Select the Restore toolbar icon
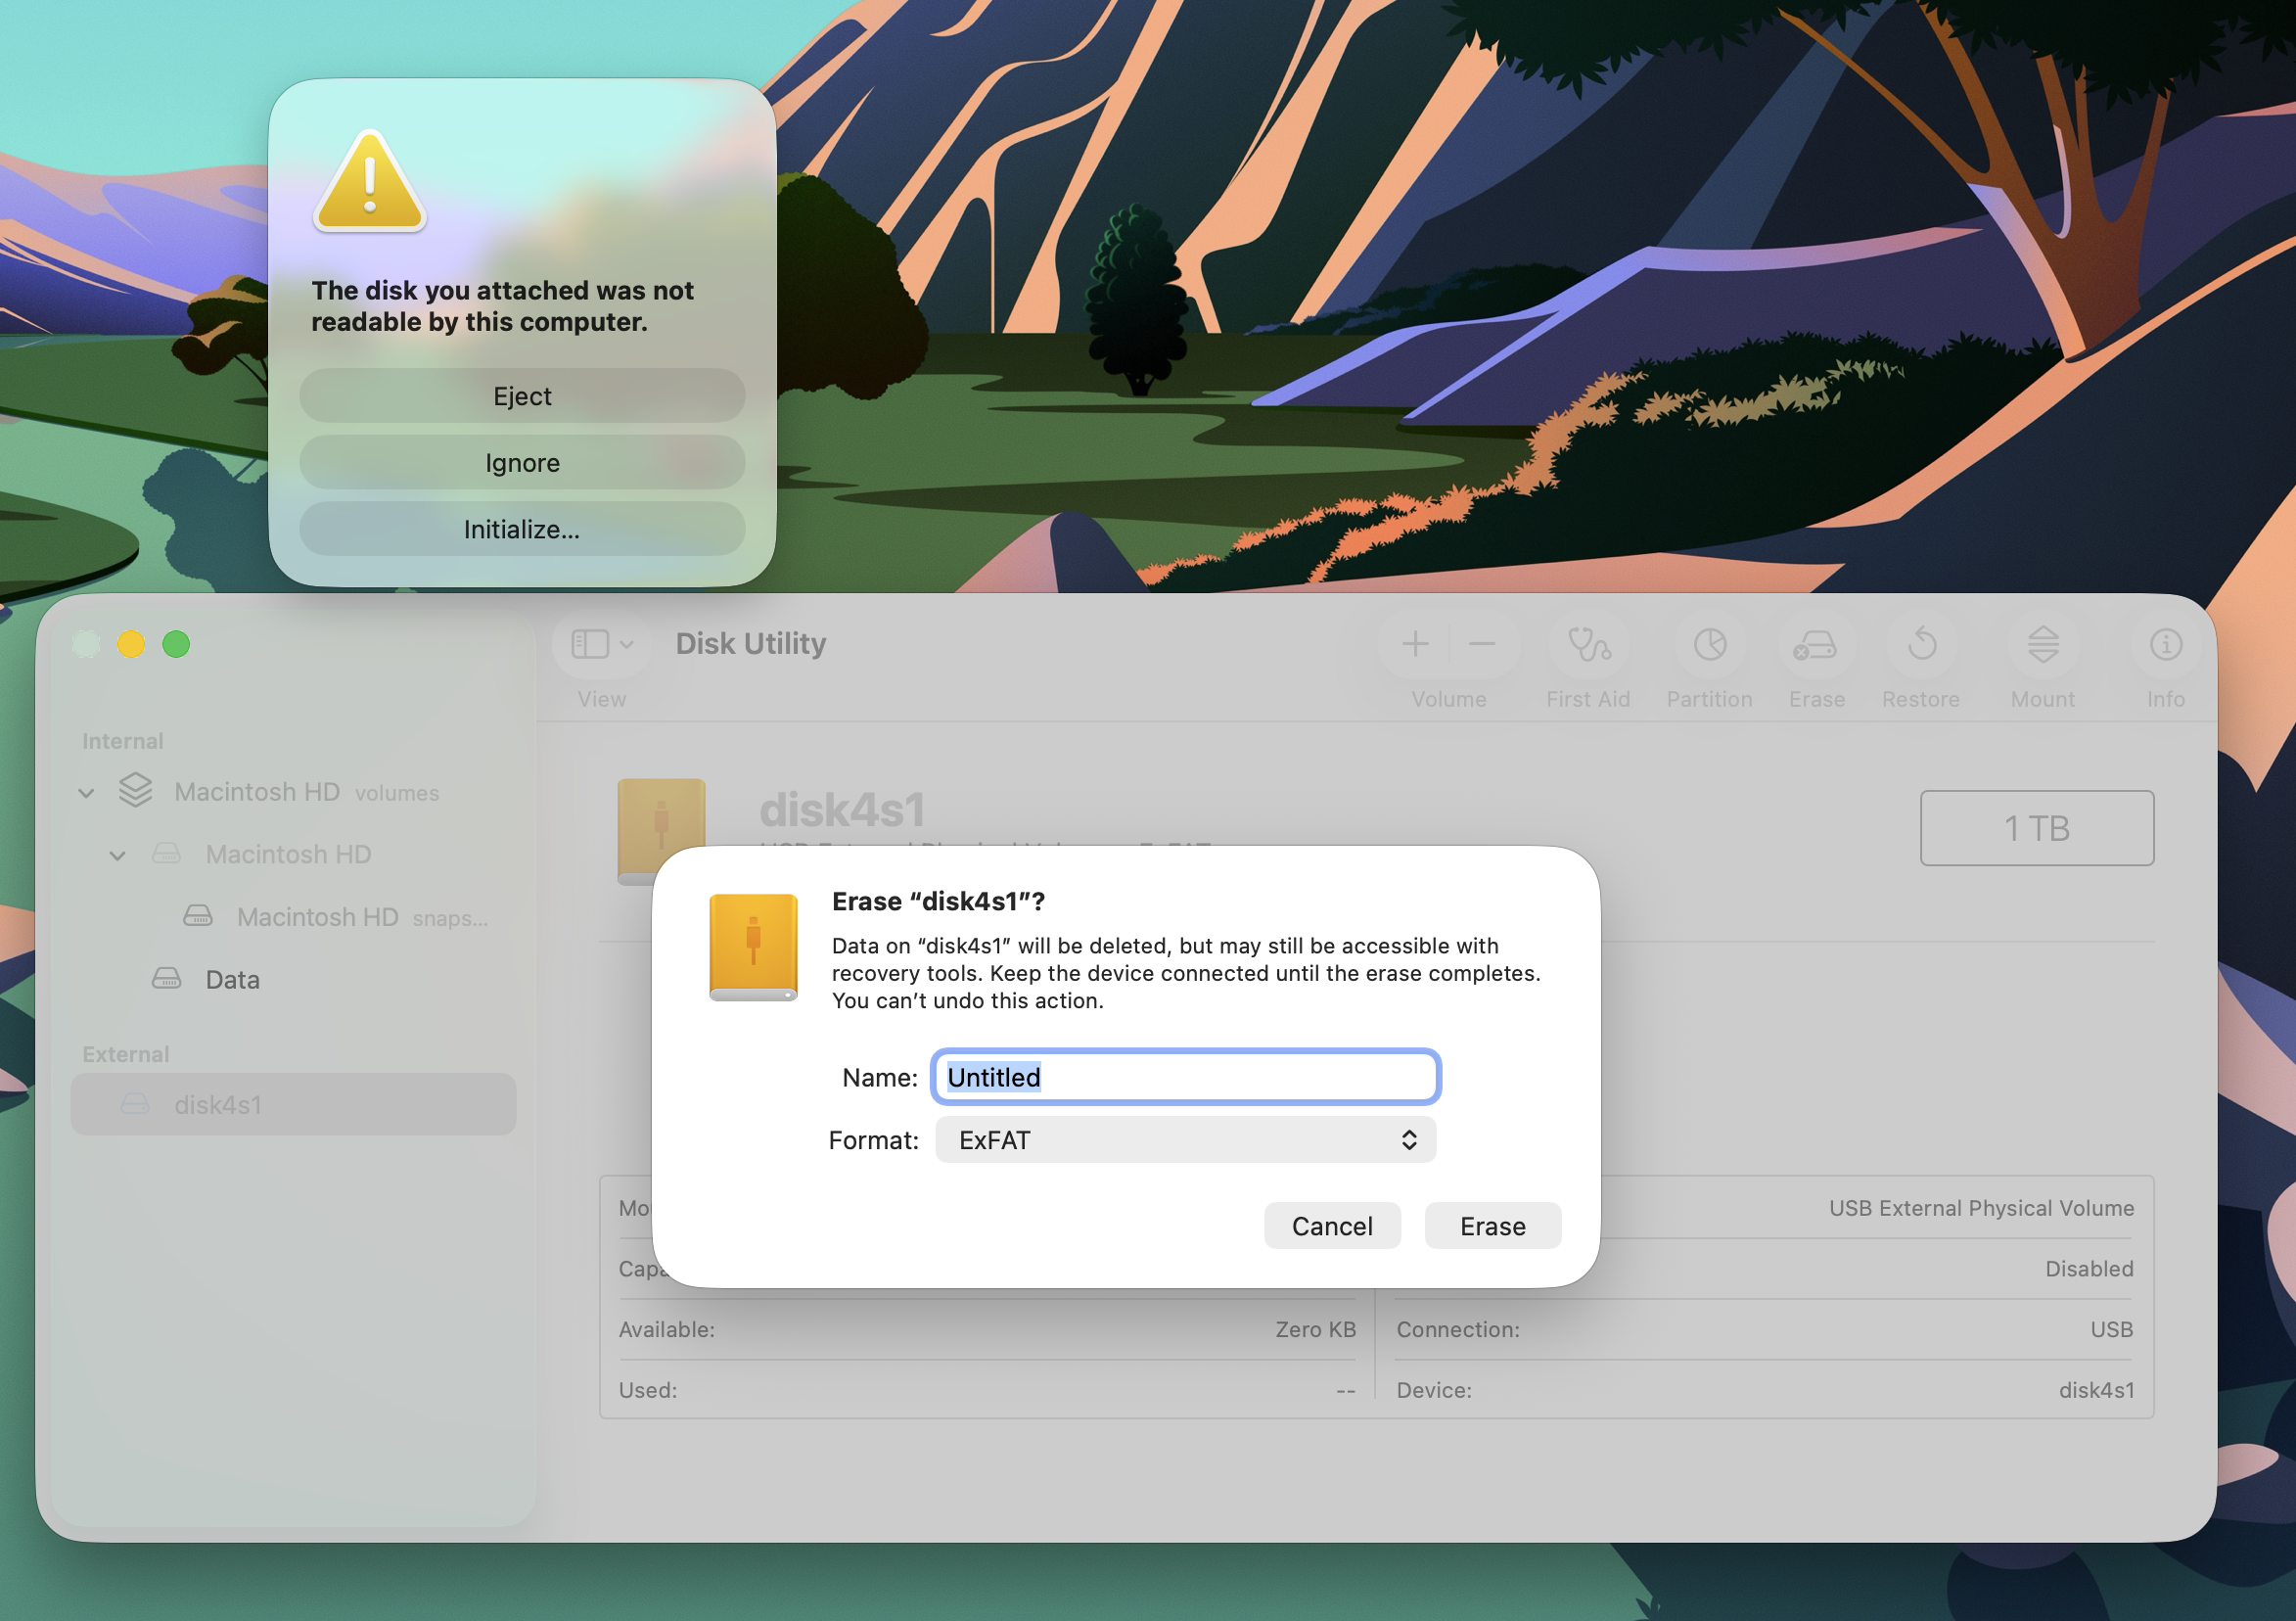Viewport: 2296px width, 1621px height. [1921, 645]
